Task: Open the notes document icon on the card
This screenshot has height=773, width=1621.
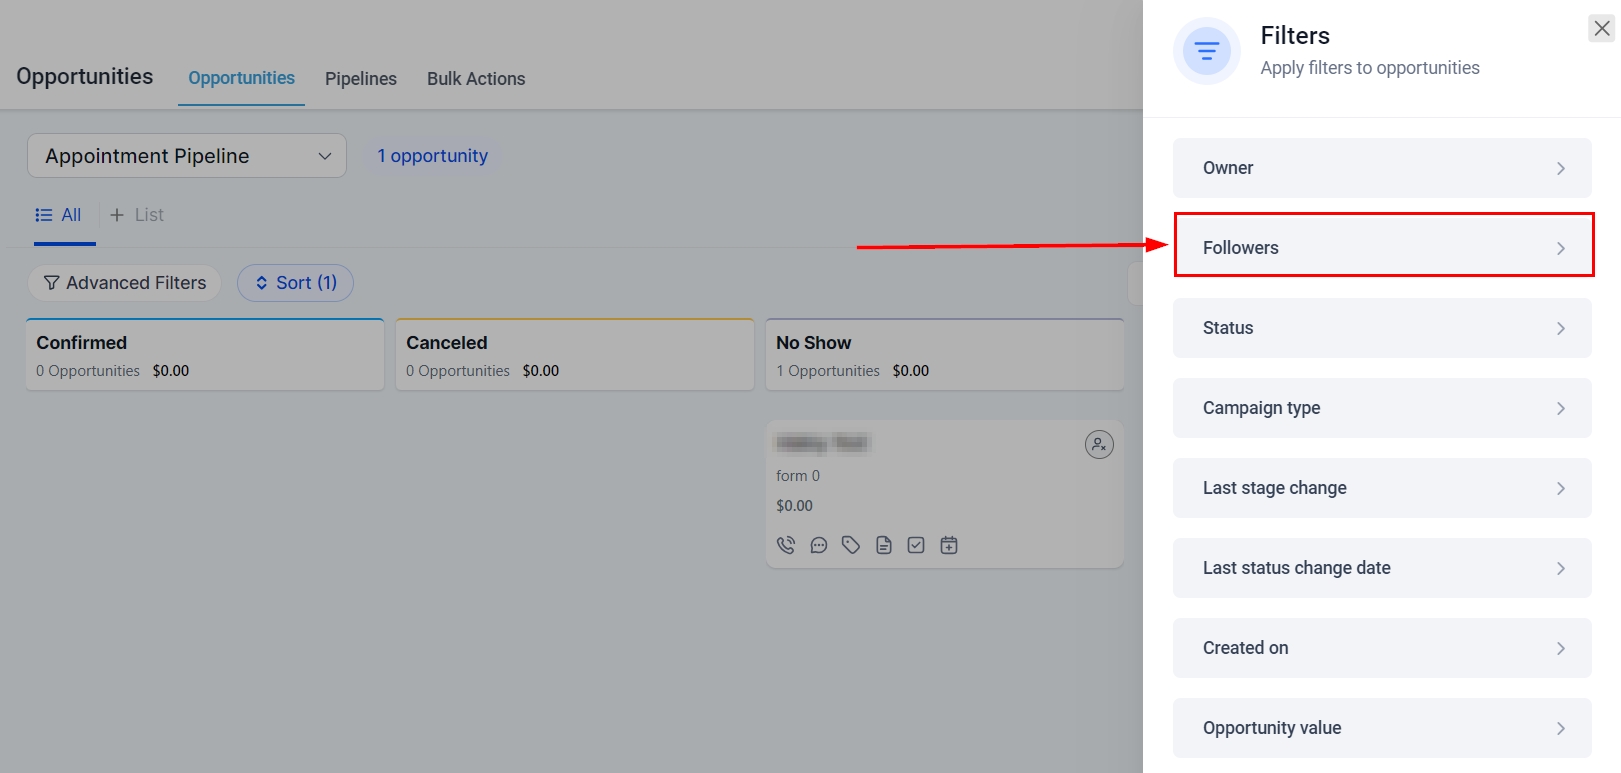Action: coord(884,545)
